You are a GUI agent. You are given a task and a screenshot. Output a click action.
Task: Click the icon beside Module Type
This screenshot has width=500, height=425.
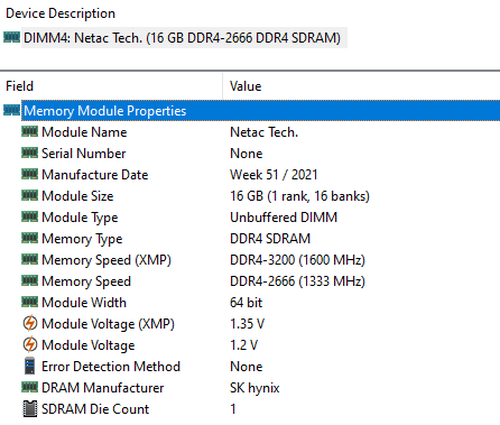tap(30, 217)
